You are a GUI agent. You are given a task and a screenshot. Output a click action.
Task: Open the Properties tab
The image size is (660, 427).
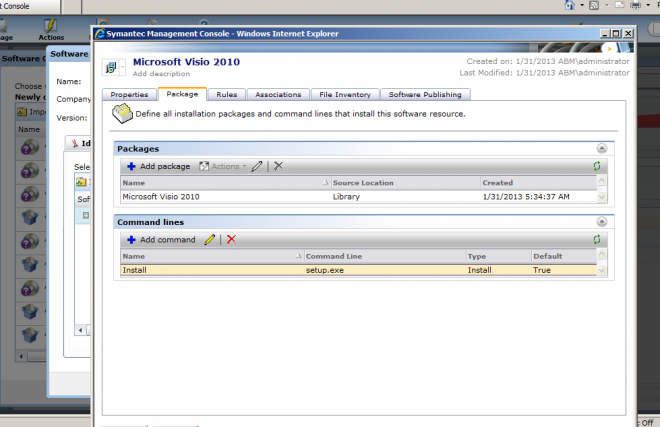pos(129,94)
